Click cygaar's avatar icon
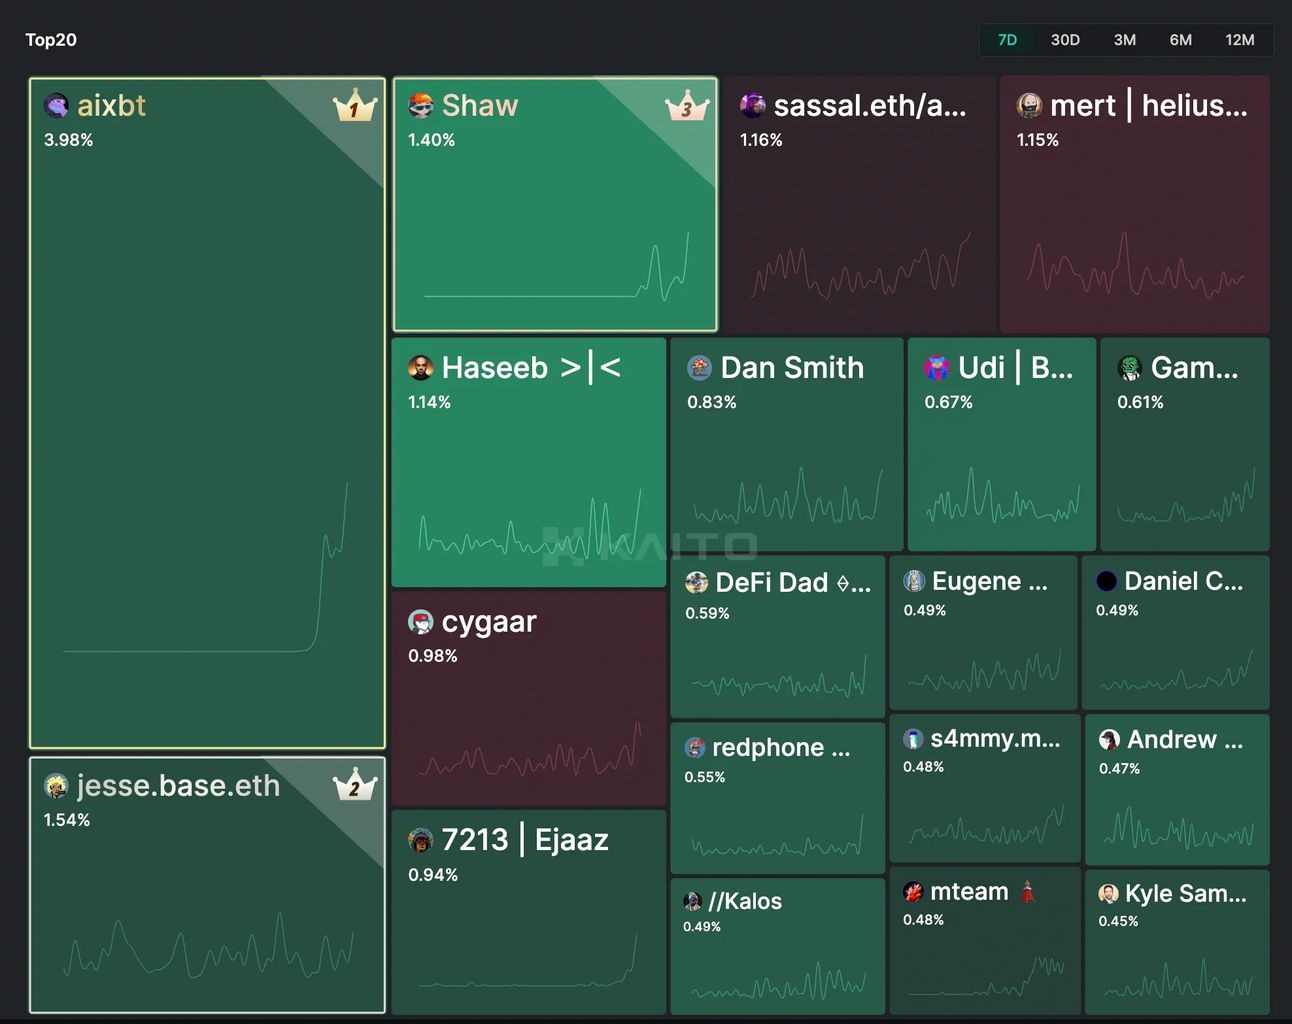The image size is (1292, 1024). pyautogui.click(x=420, y=622)
